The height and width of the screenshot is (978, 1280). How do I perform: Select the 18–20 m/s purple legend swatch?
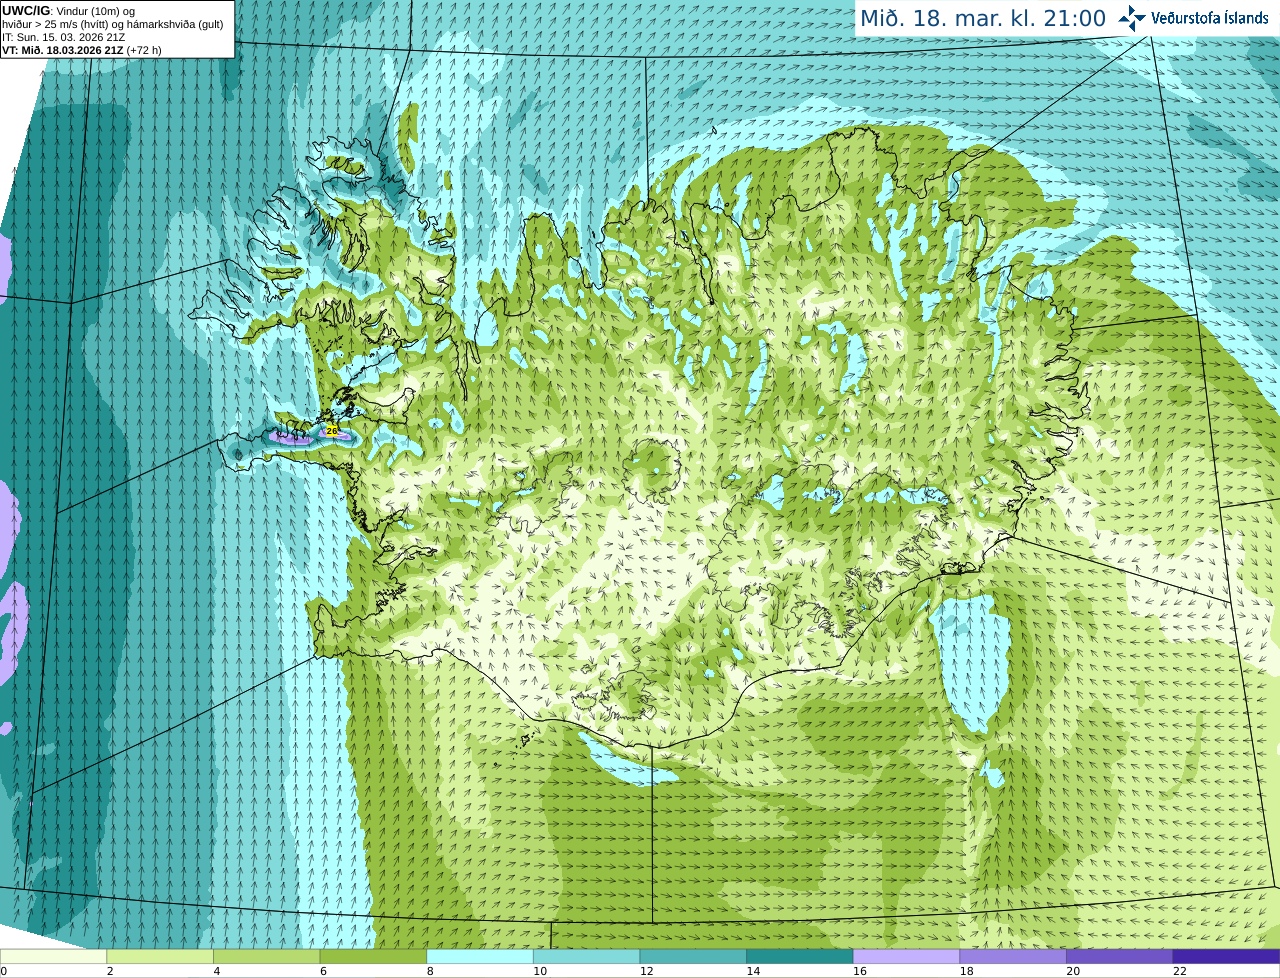[1013, 956]
